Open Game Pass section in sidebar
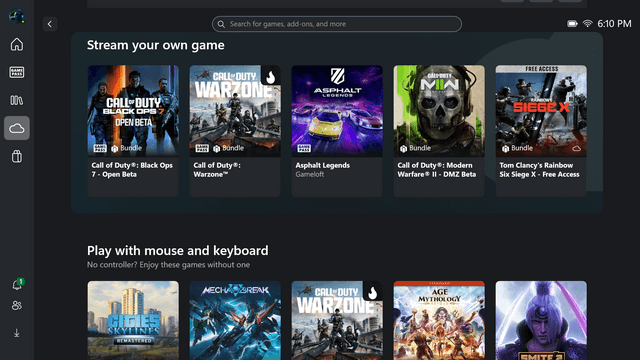 click(17, 72)
